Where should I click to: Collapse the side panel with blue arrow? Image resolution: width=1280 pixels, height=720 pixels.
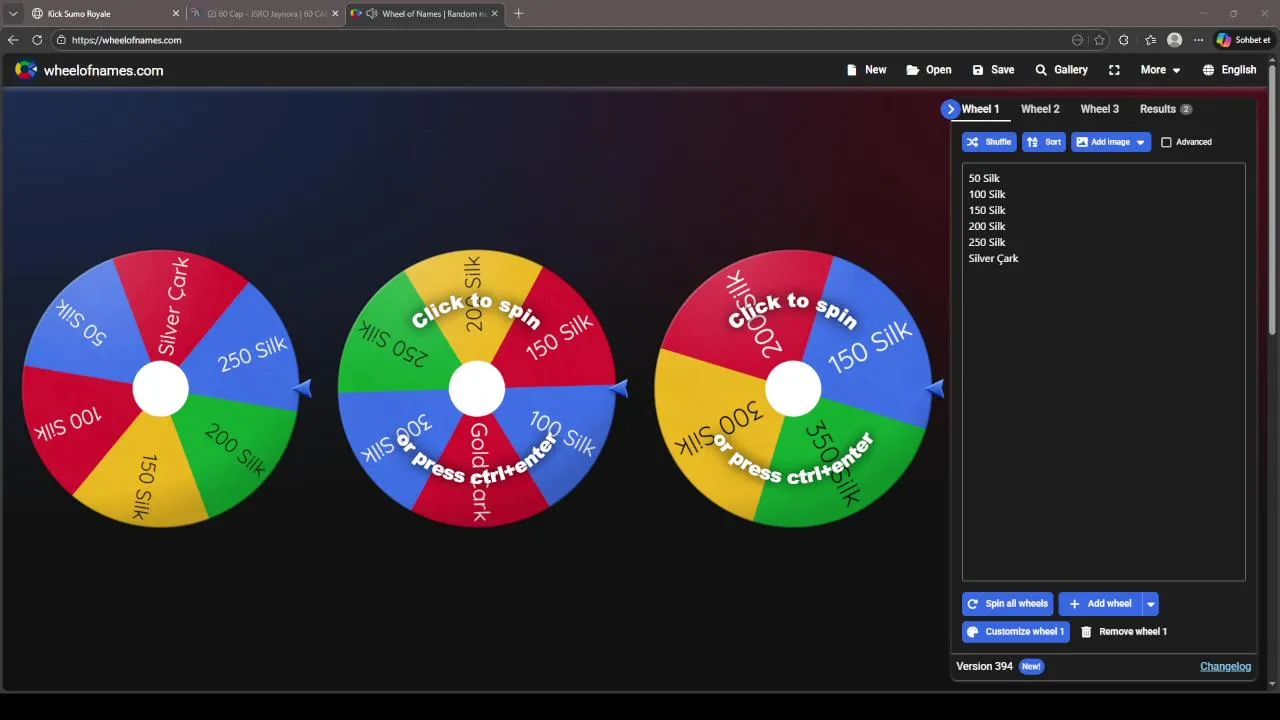[950, 109]
